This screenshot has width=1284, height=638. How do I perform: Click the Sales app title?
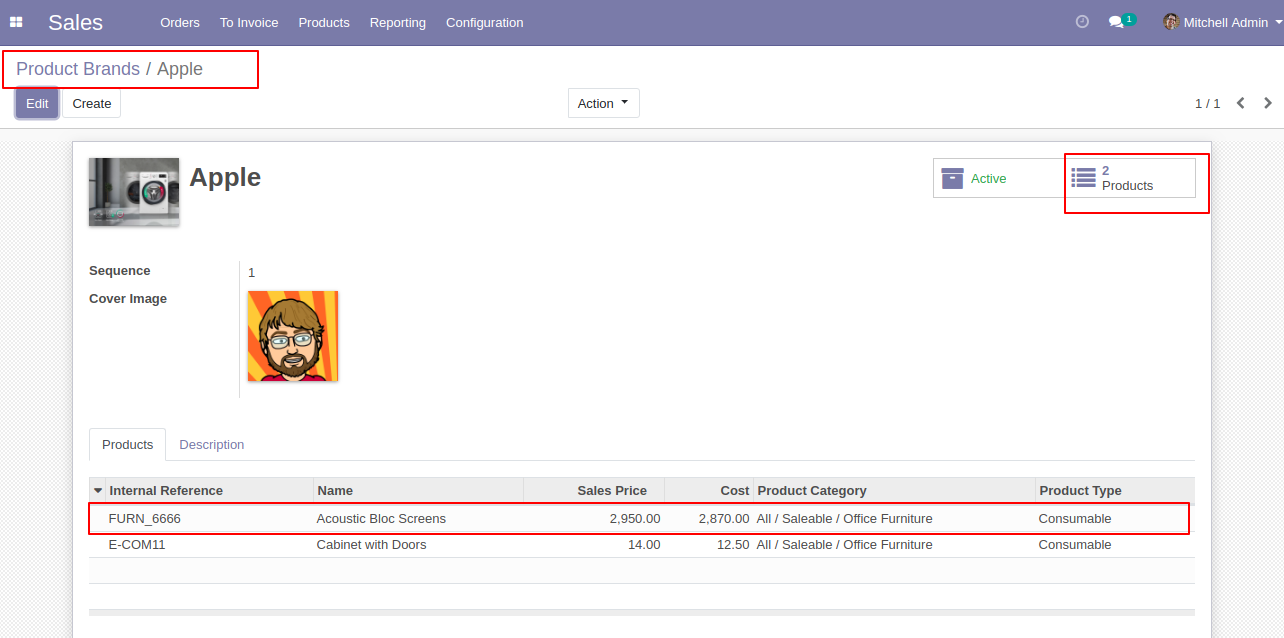coord(75,22)
